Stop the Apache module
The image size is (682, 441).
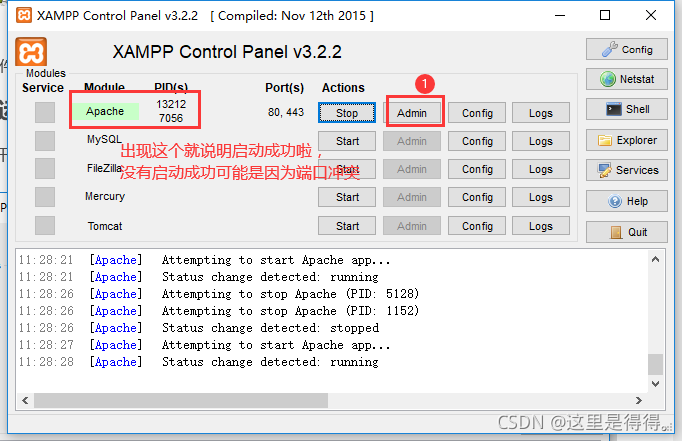tap(347, 113)
